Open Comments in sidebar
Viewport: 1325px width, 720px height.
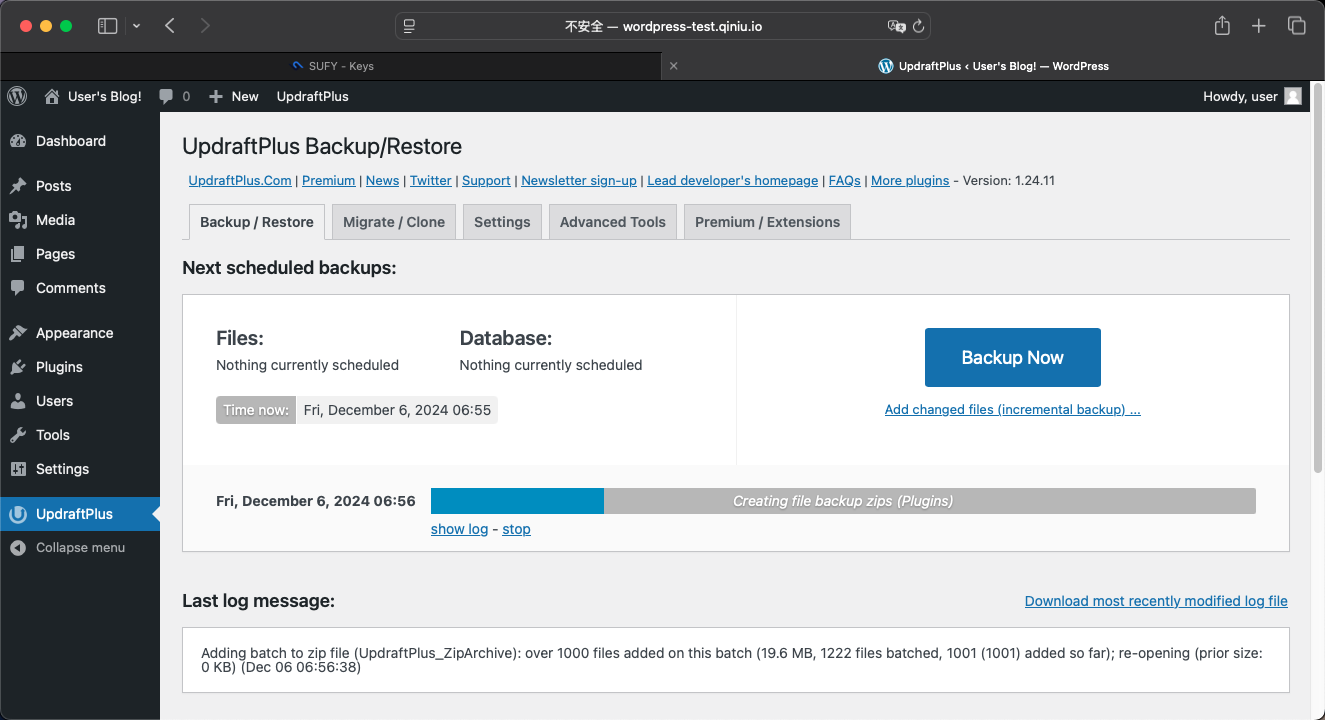pos(80,288)
